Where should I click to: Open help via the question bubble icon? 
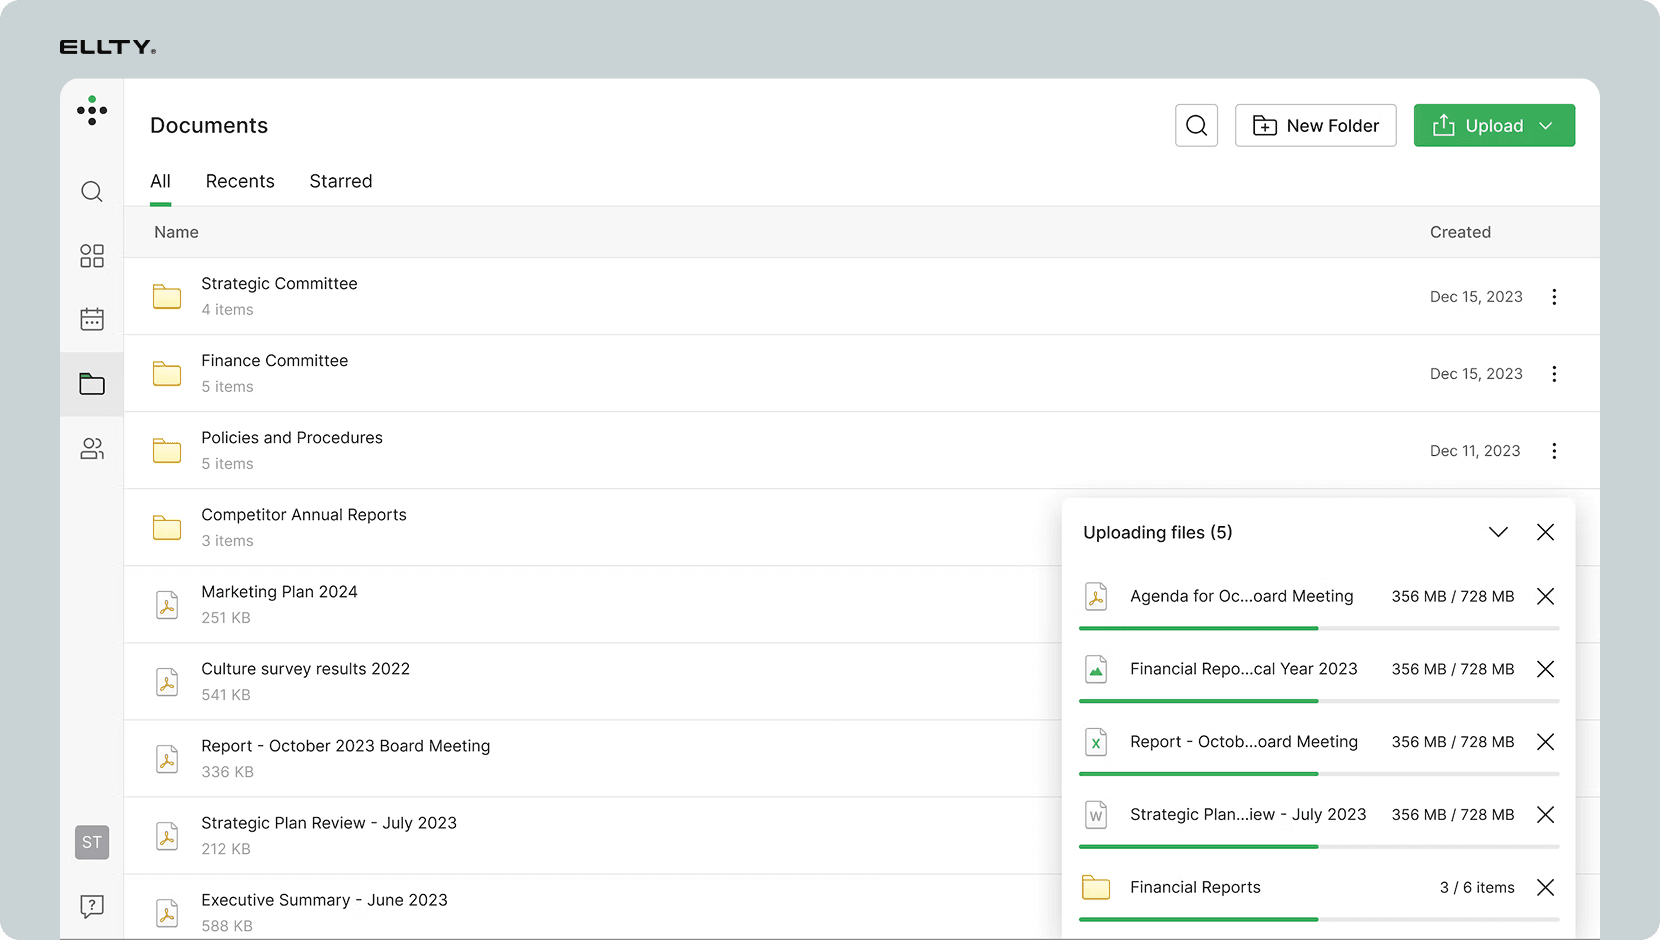[91, 906]
